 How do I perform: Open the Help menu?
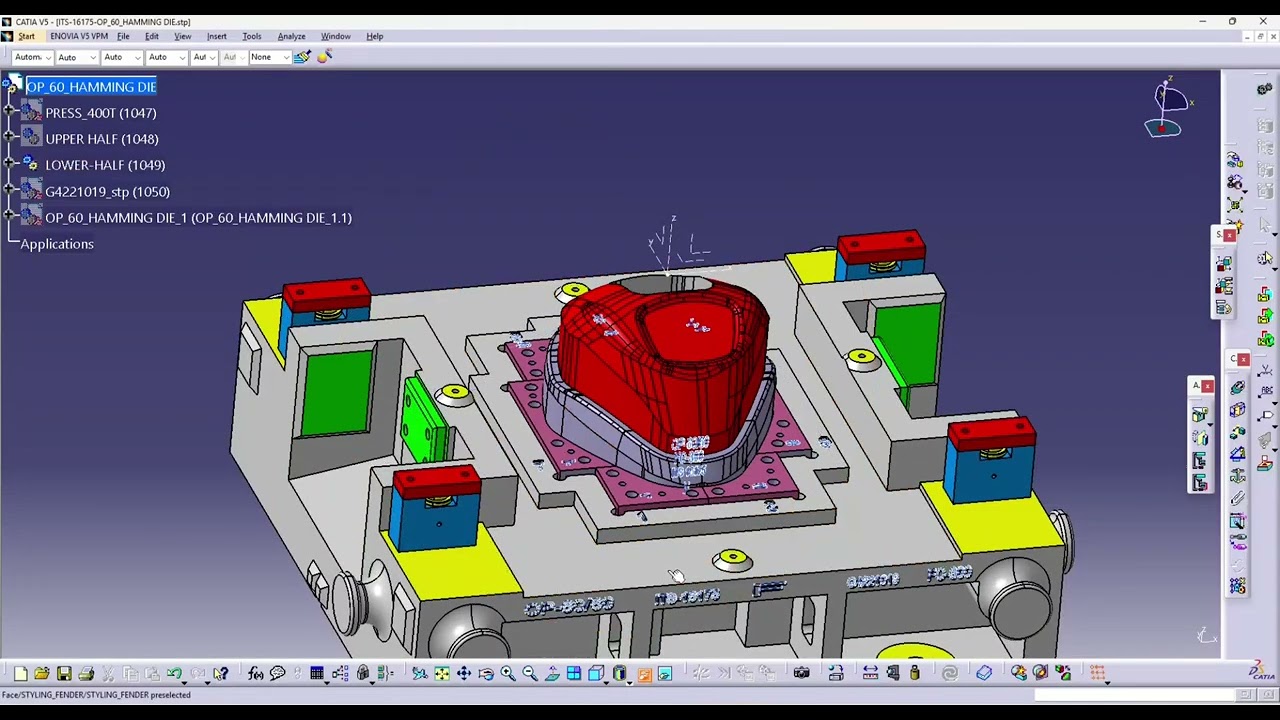[374, 36]
